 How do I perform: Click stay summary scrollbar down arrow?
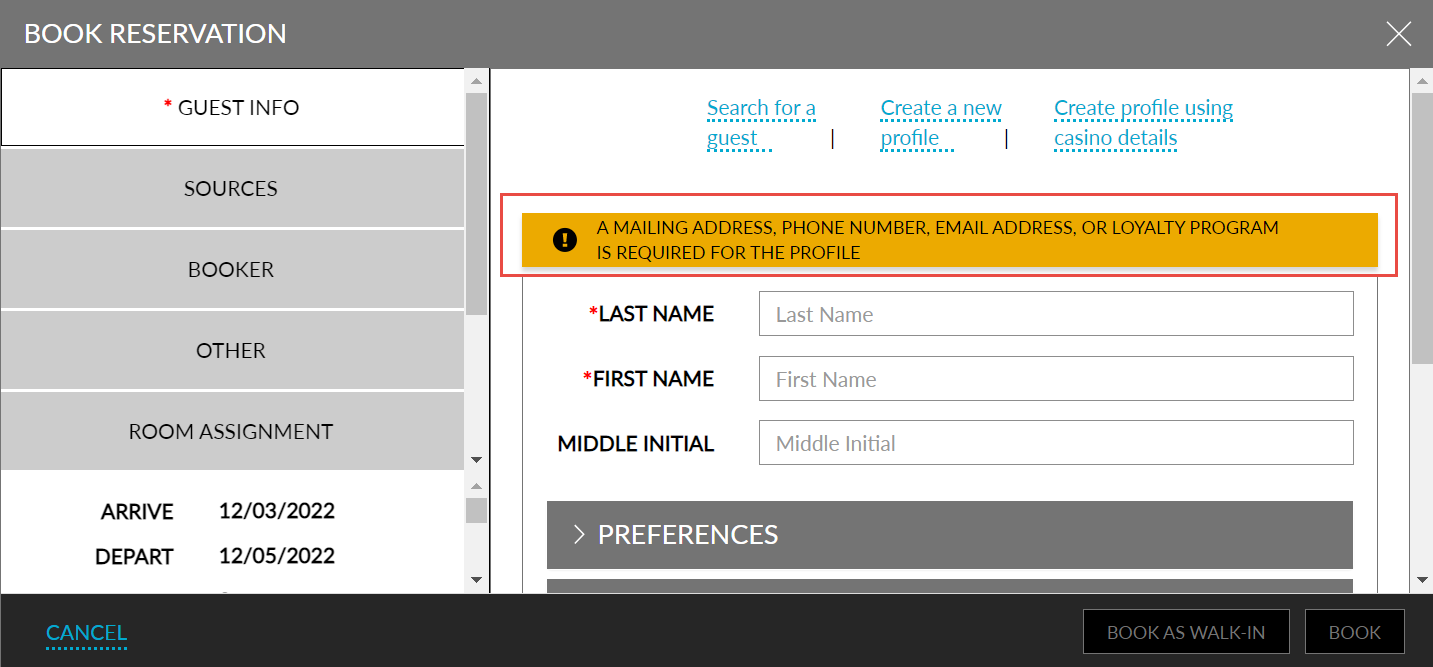[x=476, y=580]
